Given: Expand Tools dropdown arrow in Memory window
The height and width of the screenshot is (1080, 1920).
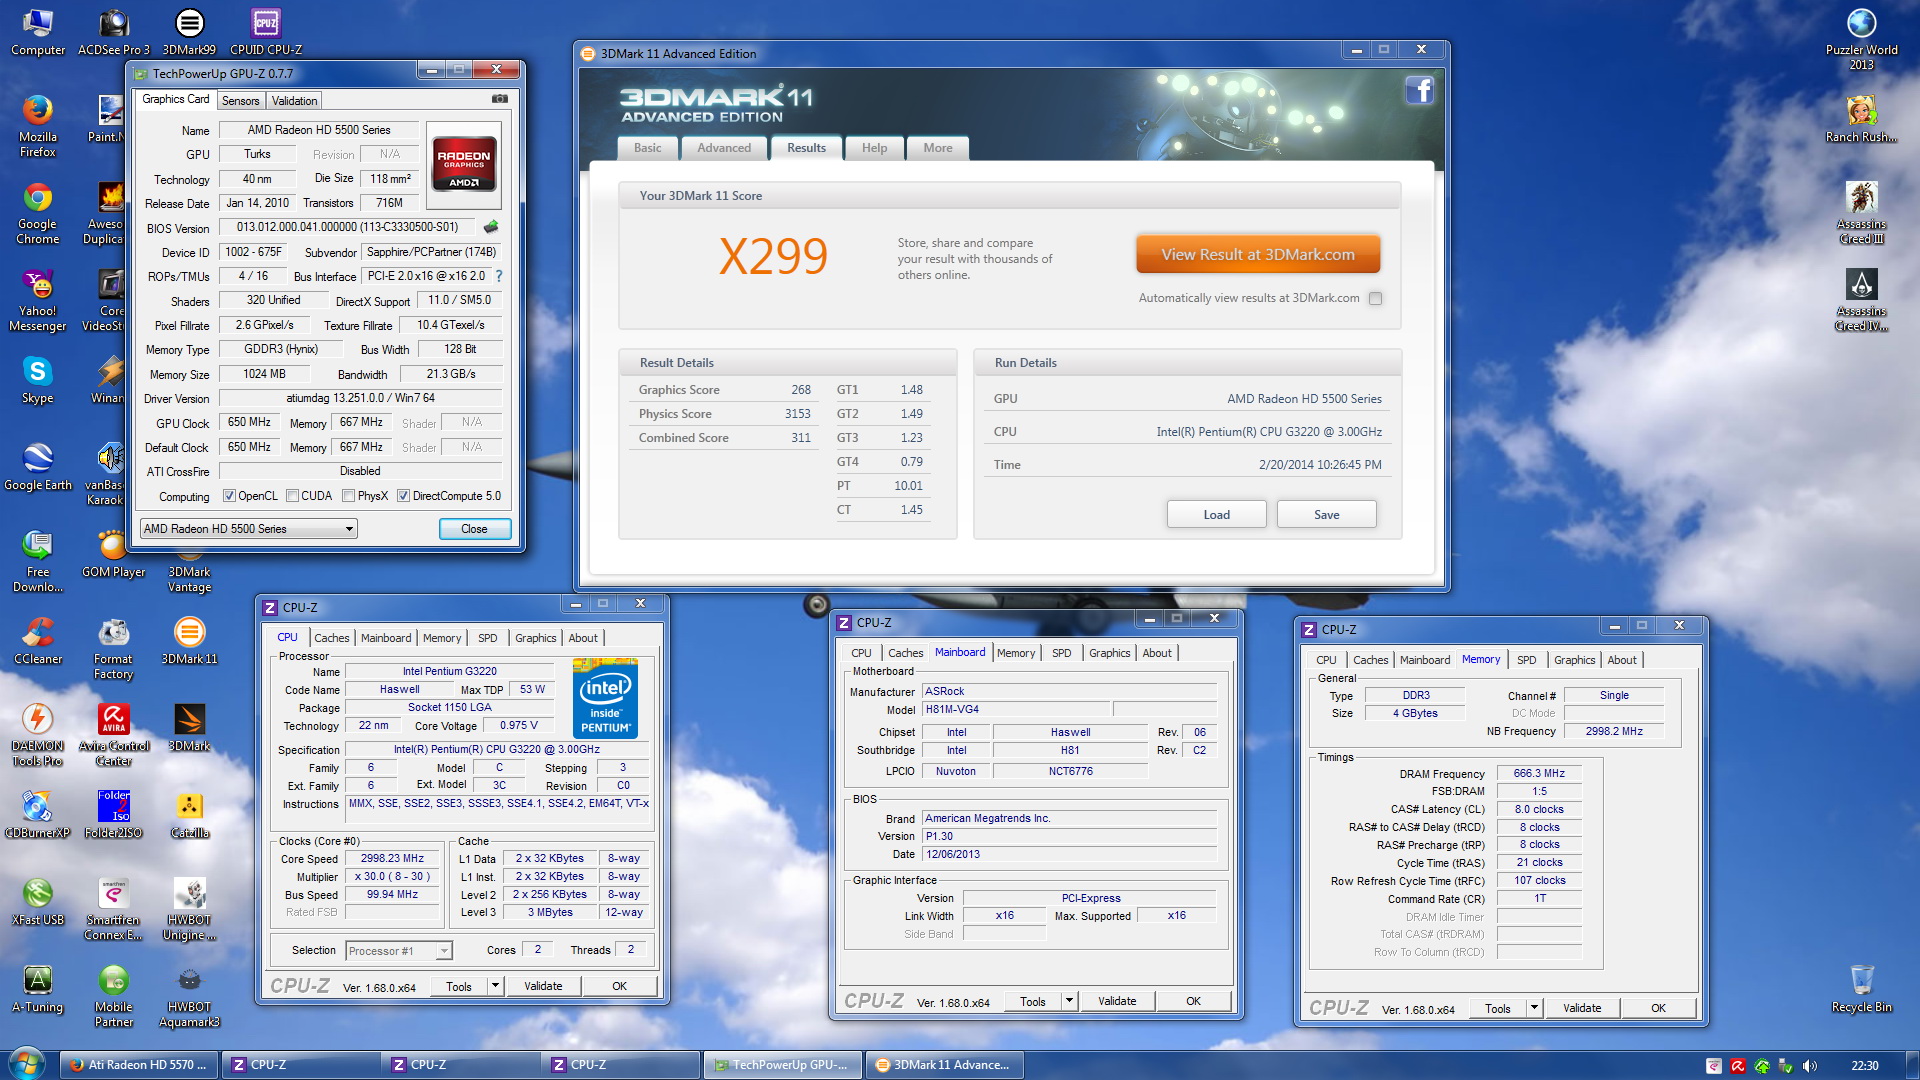Looking at the screenshot, I should tap(1533, 1008).
